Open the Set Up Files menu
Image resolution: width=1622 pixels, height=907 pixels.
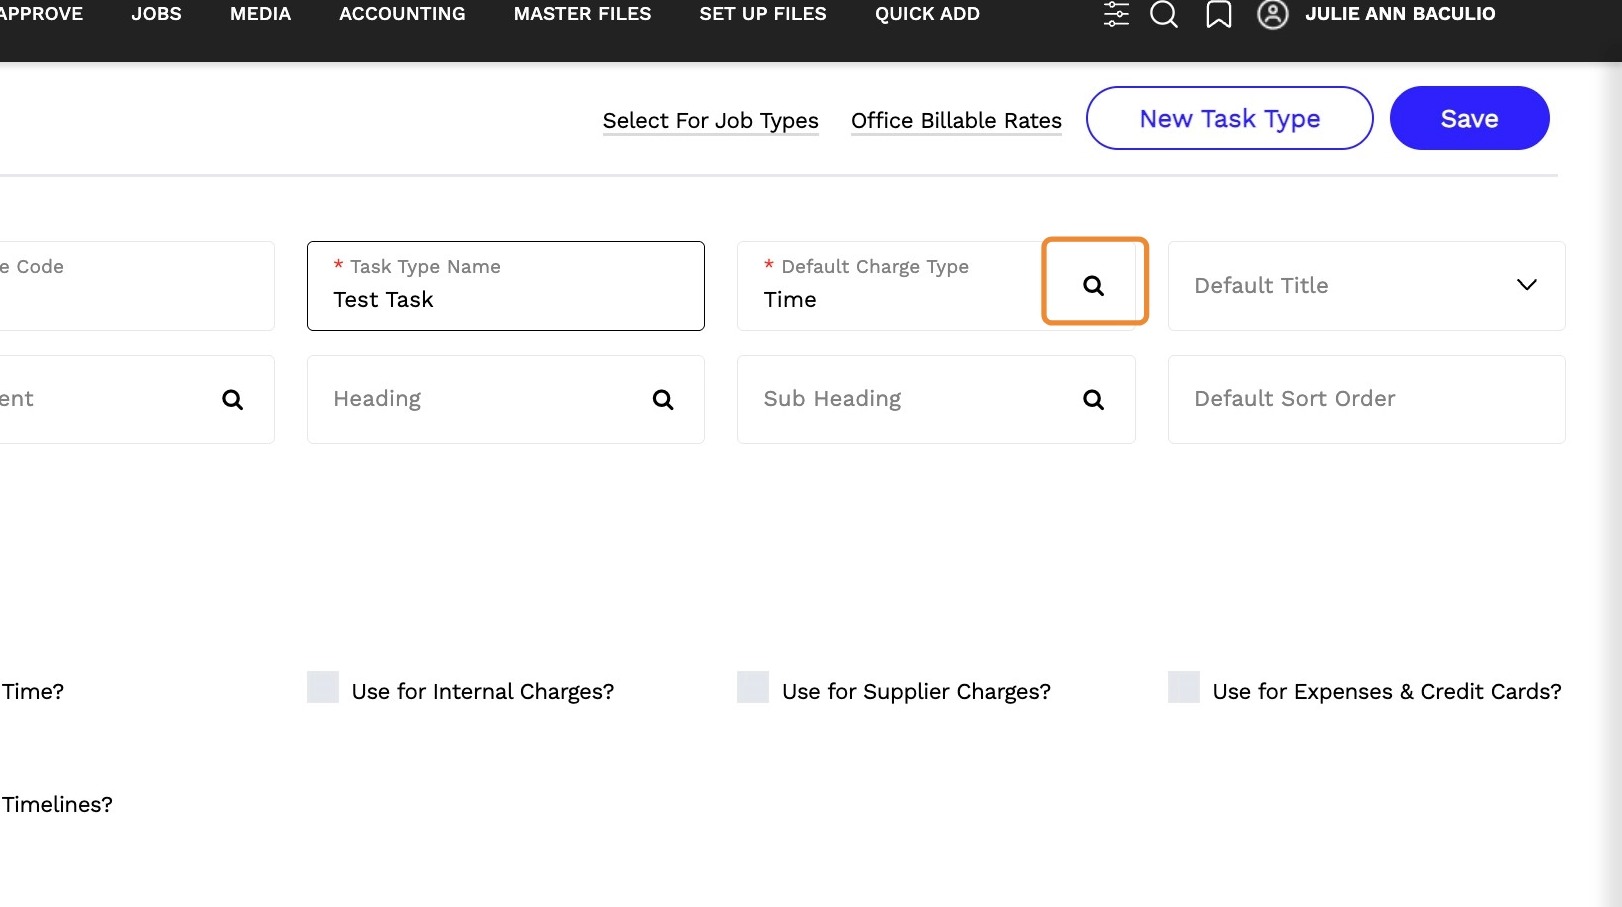click(763, 14)
